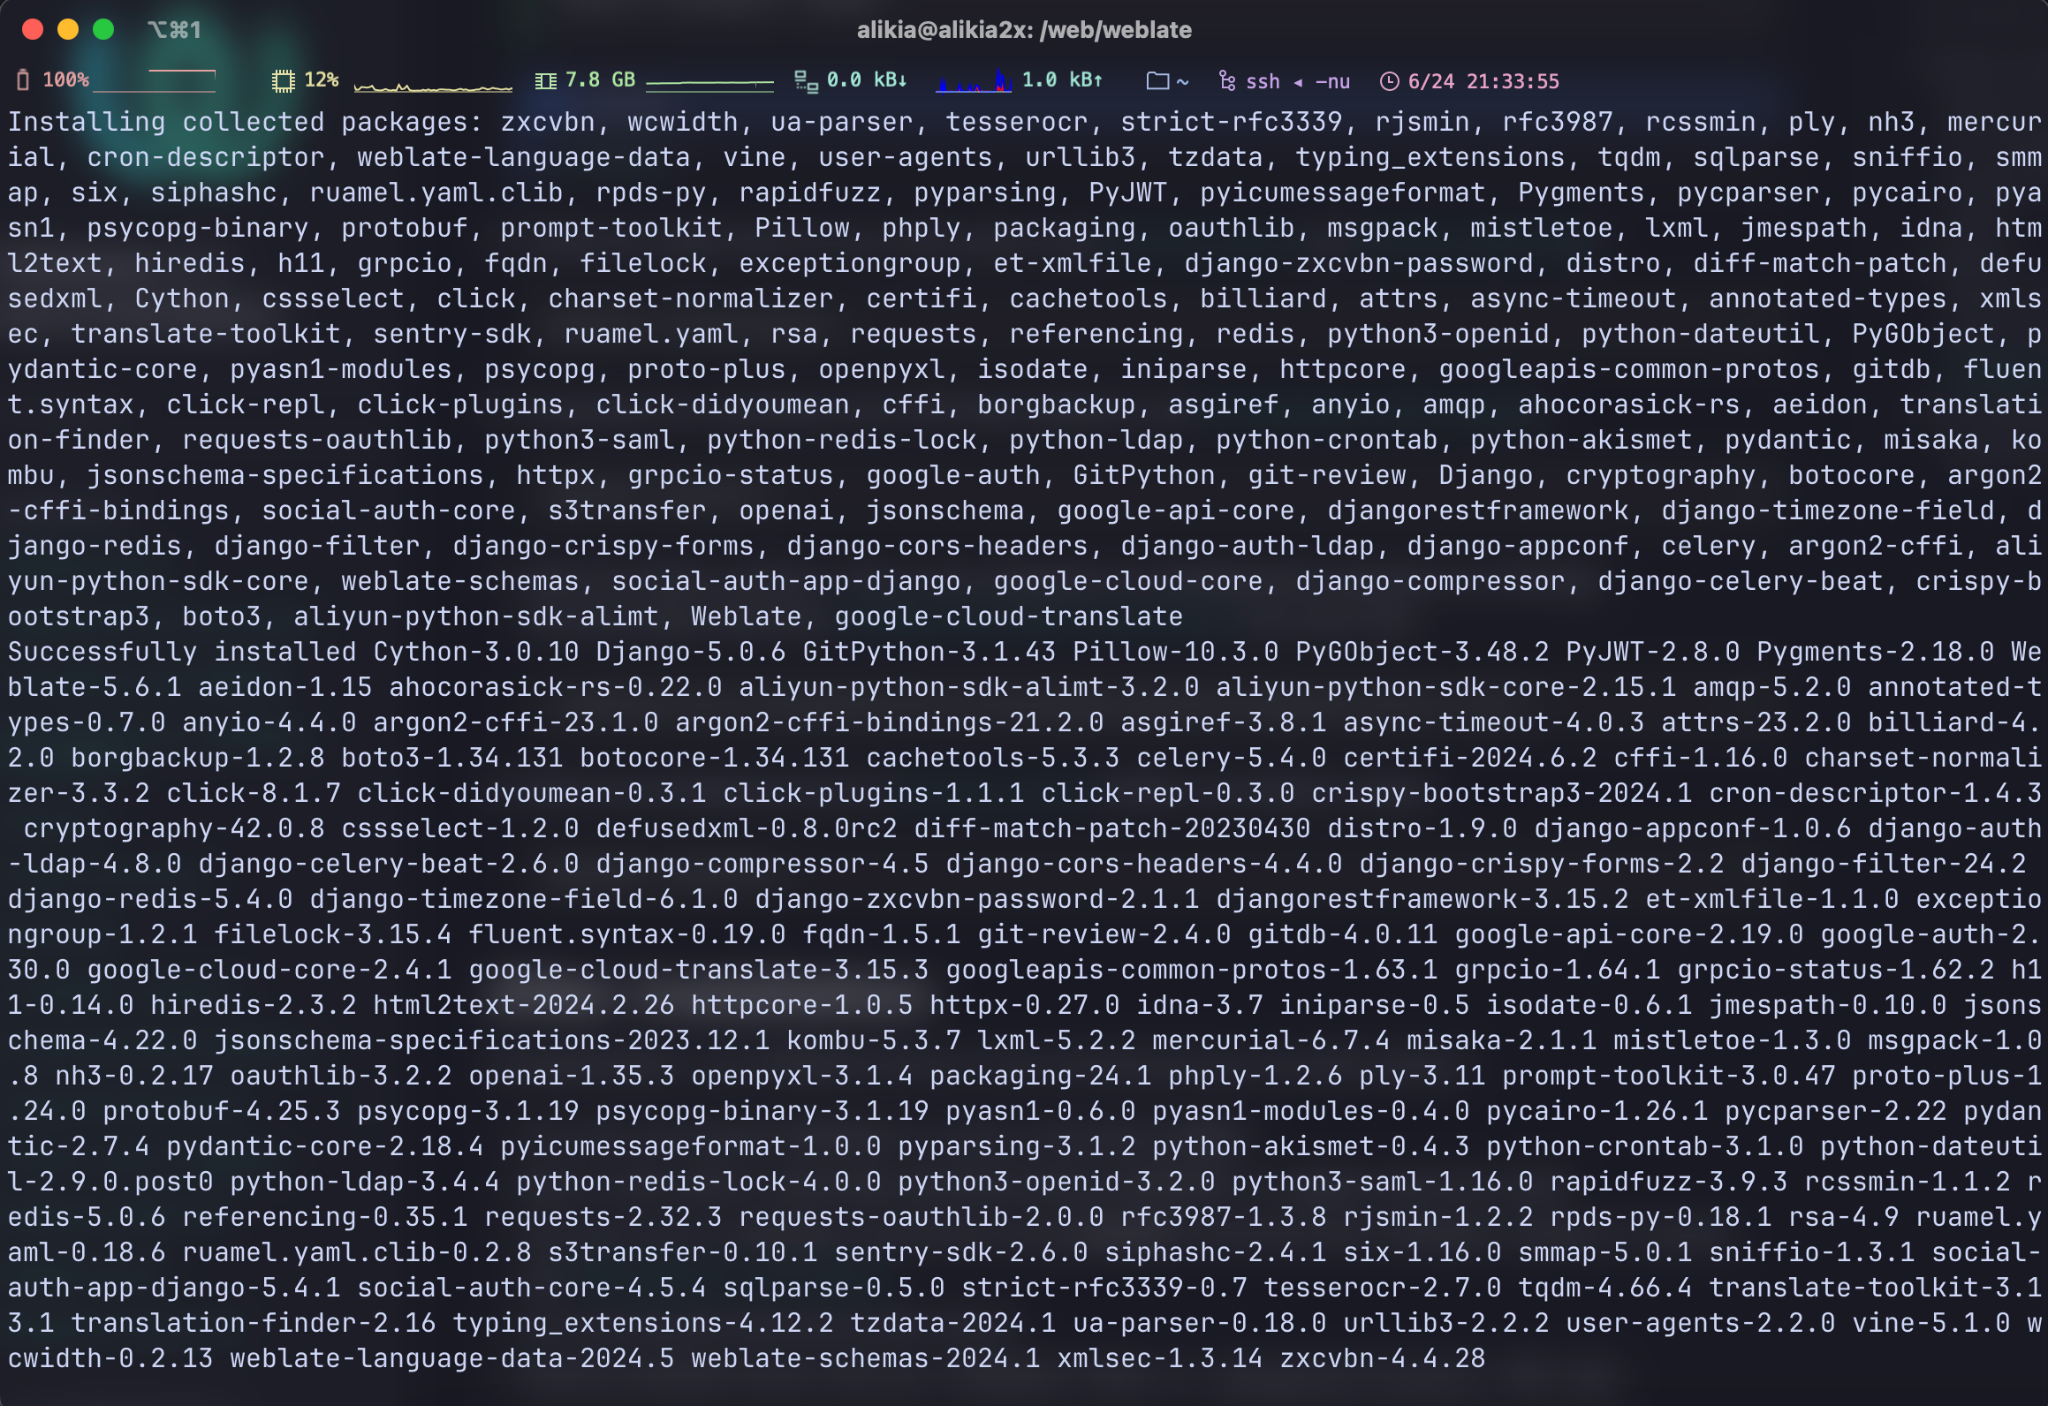
Task: Click the timestamp 21:33:55
Action: point(1513,81)
